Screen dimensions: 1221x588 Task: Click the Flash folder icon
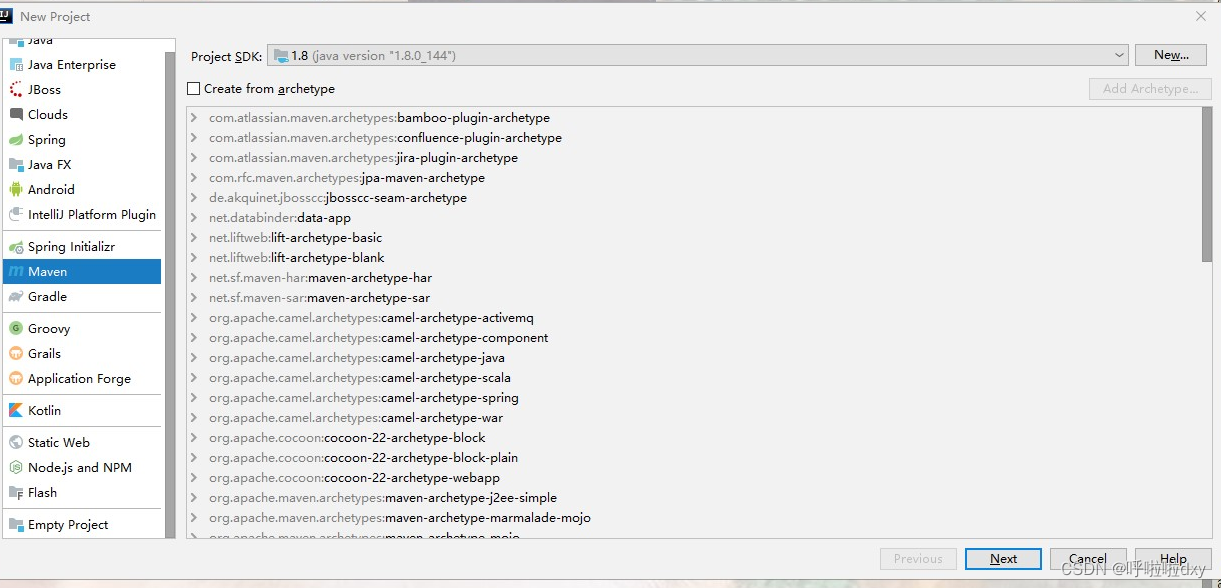(x=16, y=492)
